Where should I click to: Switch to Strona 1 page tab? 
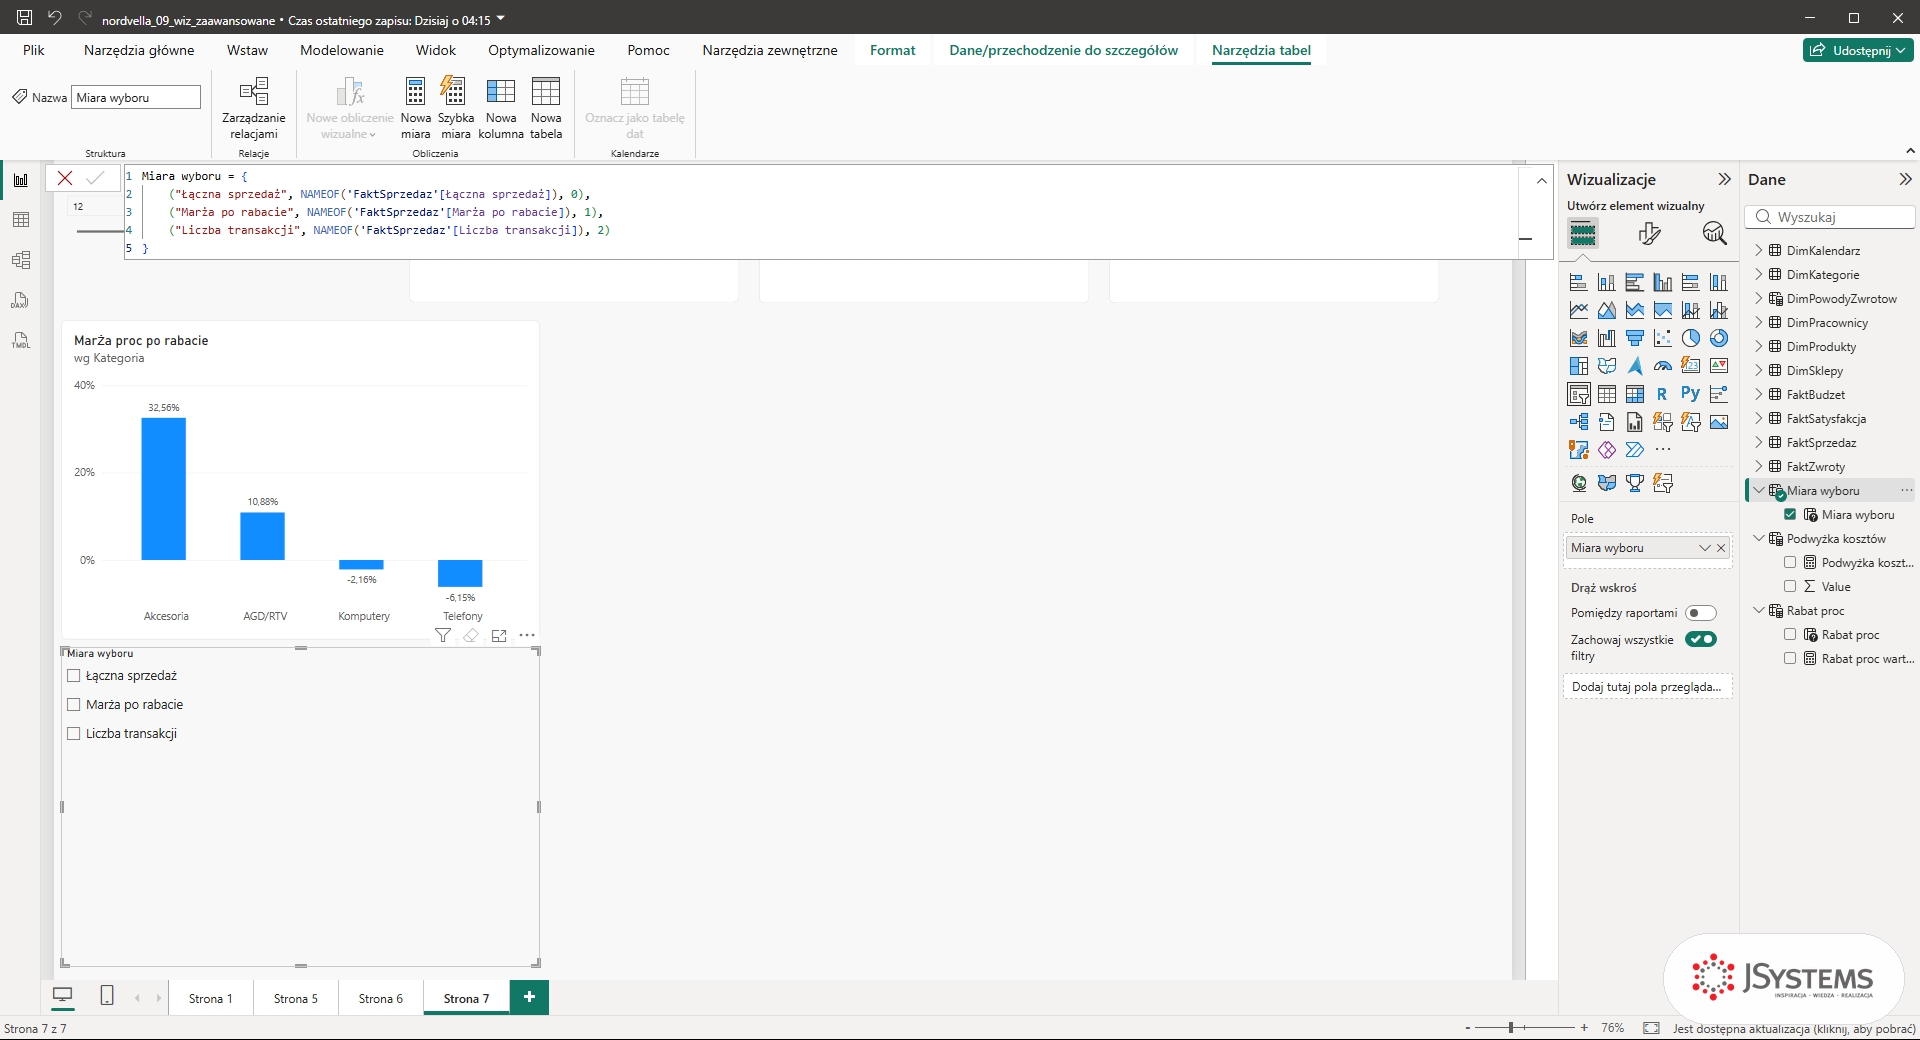pyautogui.click(x=211, y=998)
